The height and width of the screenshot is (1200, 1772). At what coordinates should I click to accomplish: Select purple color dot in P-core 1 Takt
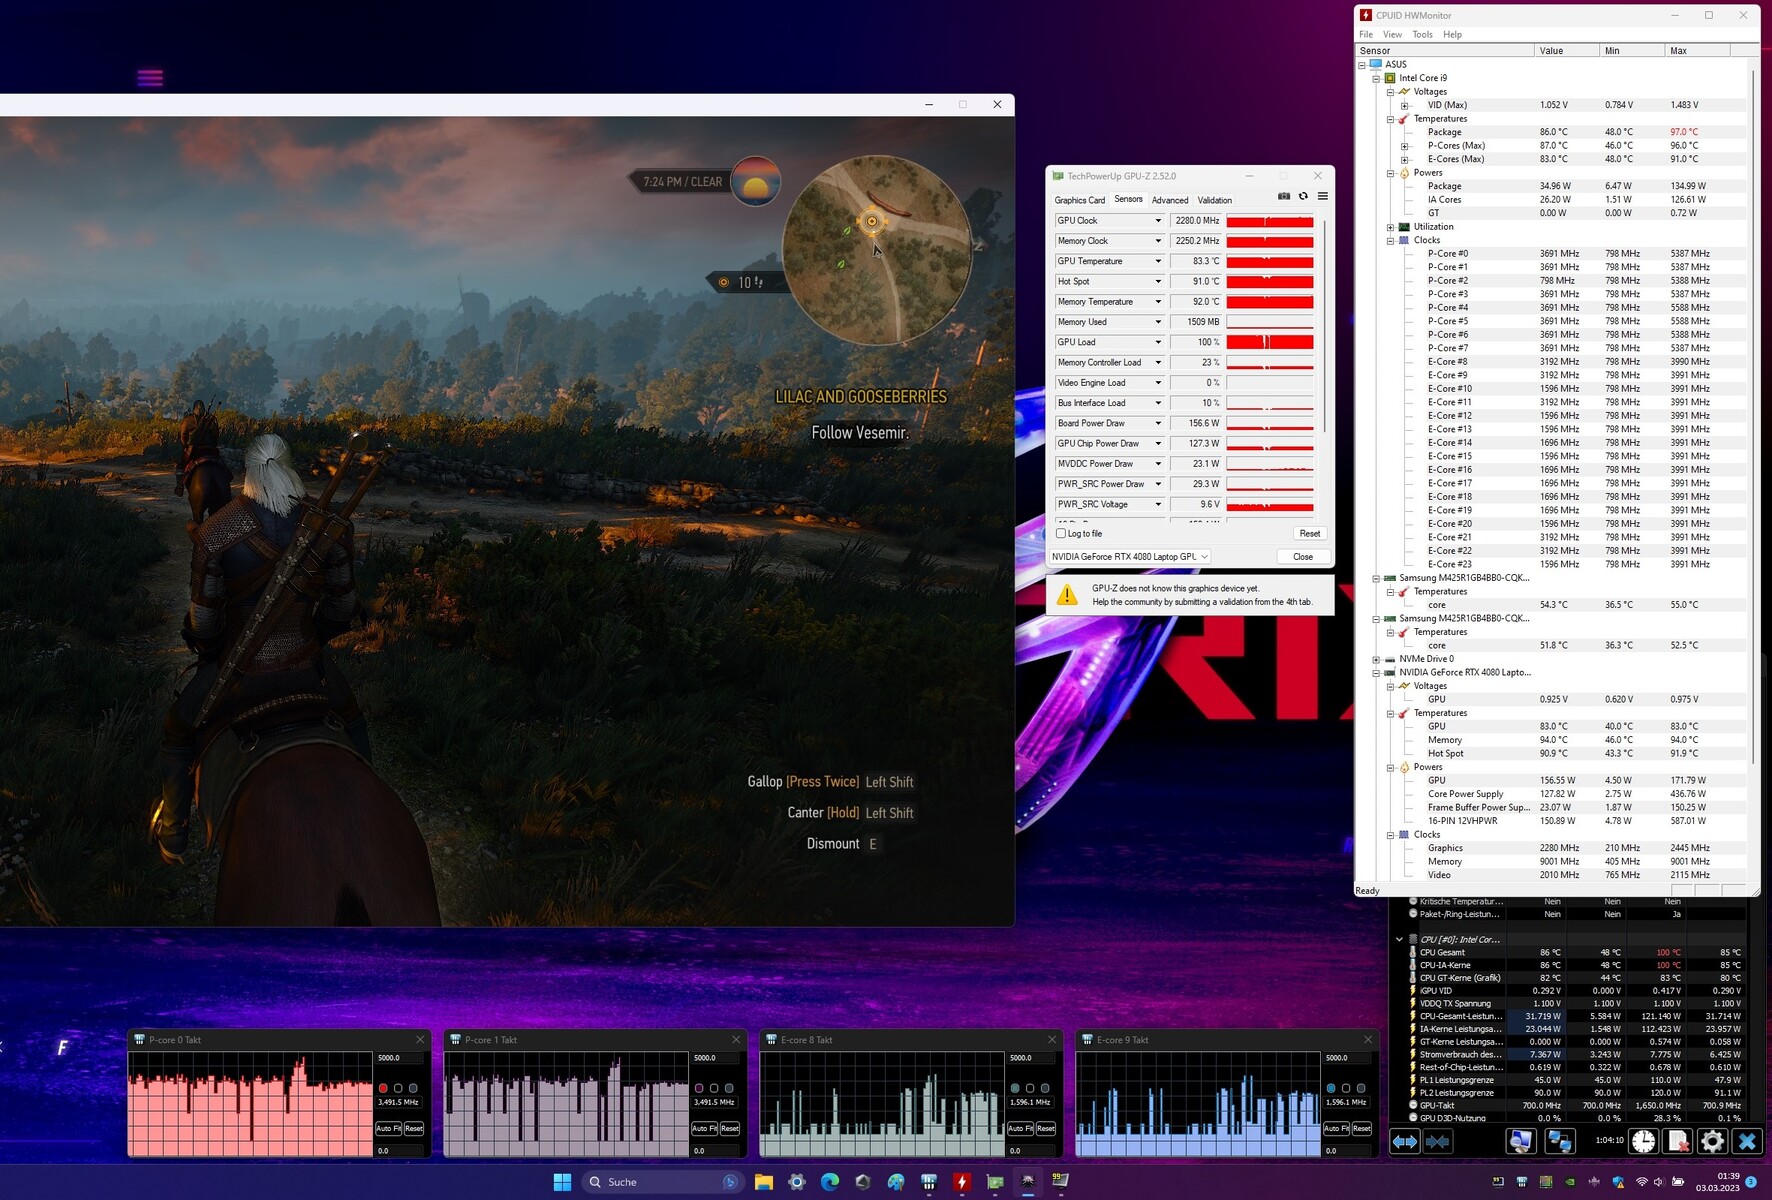[x=699, y=1088]
